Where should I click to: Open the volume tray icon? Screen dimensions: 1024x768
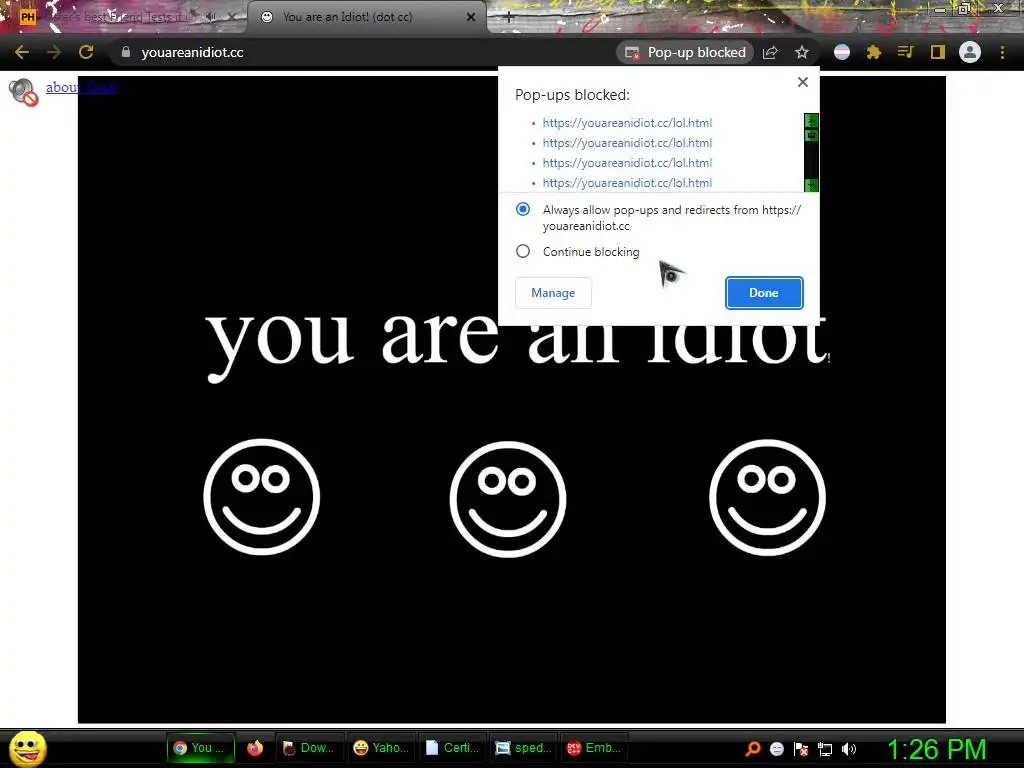[x=849, y=749]
